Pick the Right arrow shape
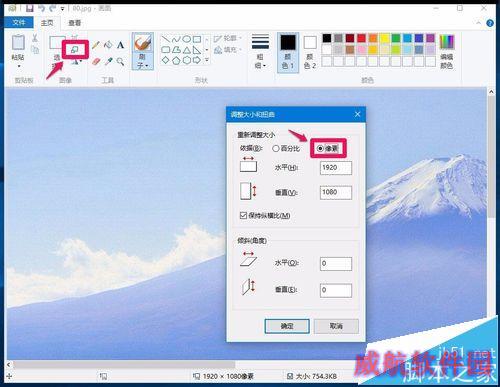This screenshot has width=500, height=387. pos(197,60)
